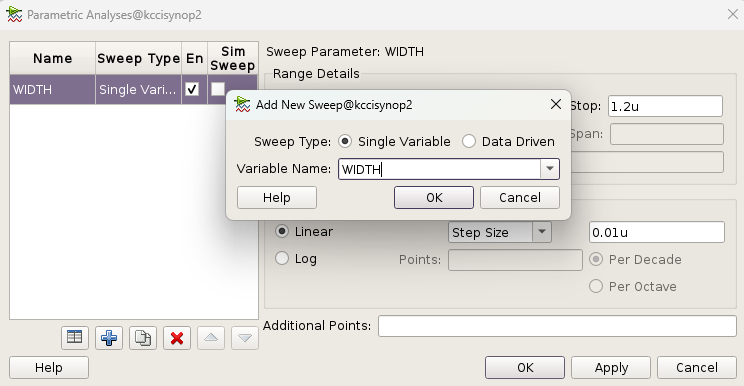Select the Single Variable sweep type

[345, 141]
